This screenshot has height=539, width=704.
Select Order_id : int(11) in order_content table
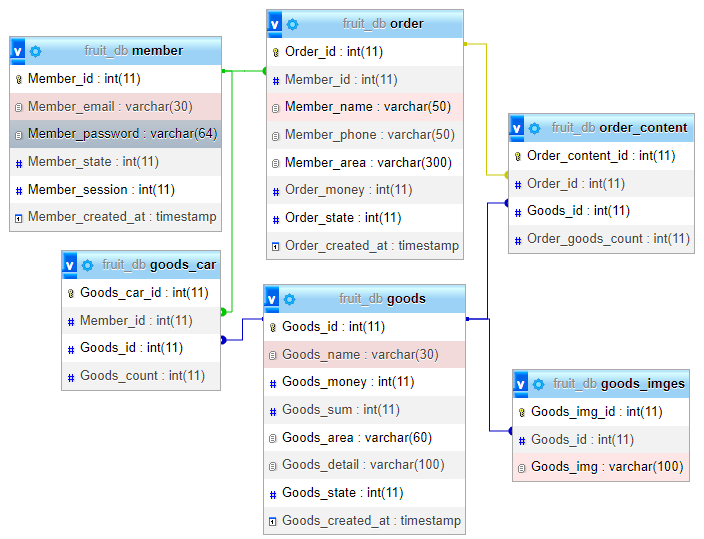[601, 184]
